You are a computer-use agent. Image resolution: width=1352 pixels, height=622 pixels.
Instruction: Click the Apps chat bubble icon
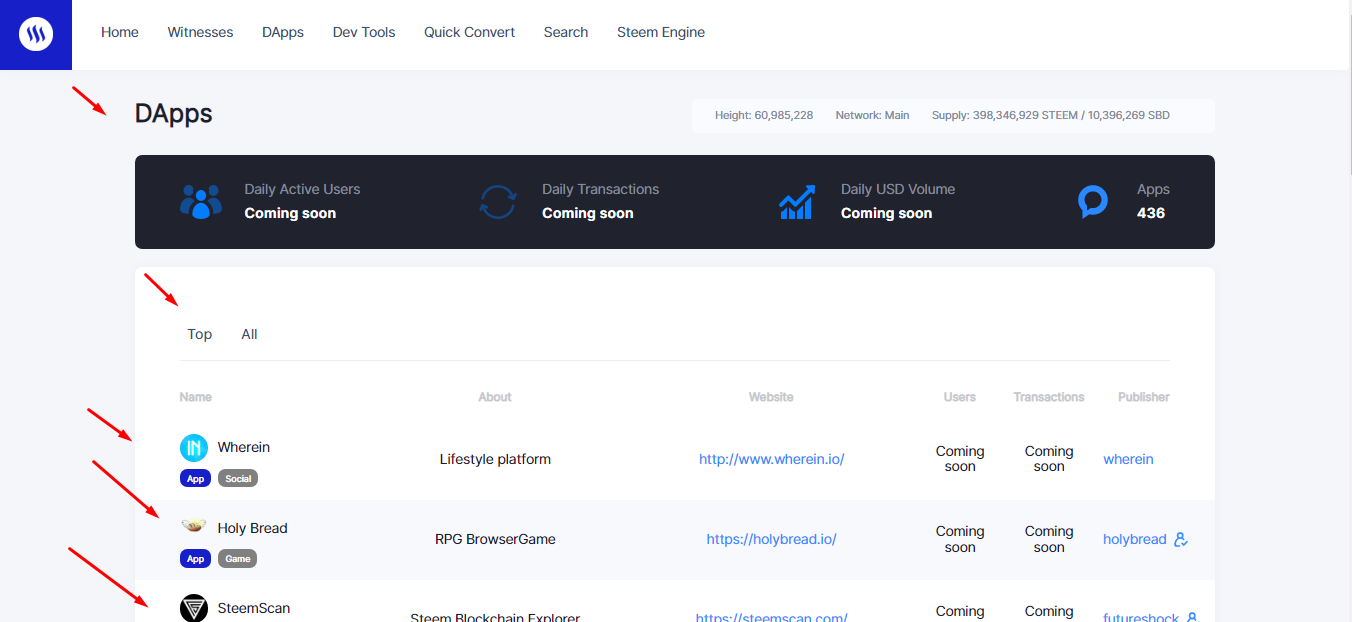pyautogui.click(x=1093, y=202)
